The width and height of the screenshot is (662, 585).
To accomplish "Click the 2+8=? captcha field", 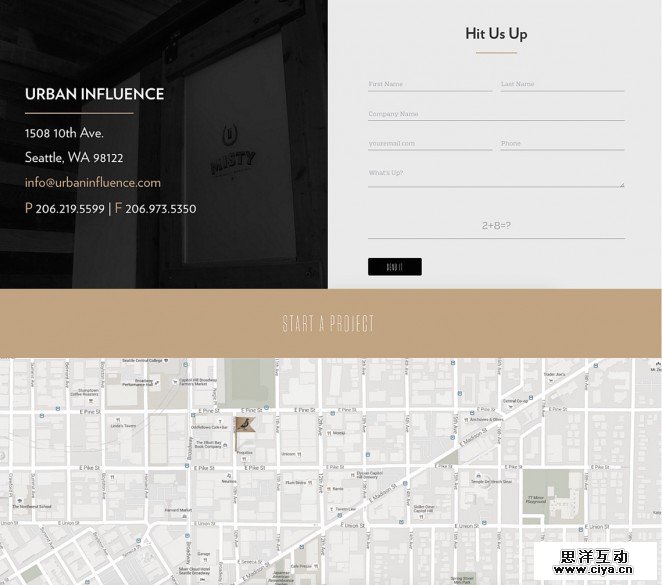I will [496, 226].
